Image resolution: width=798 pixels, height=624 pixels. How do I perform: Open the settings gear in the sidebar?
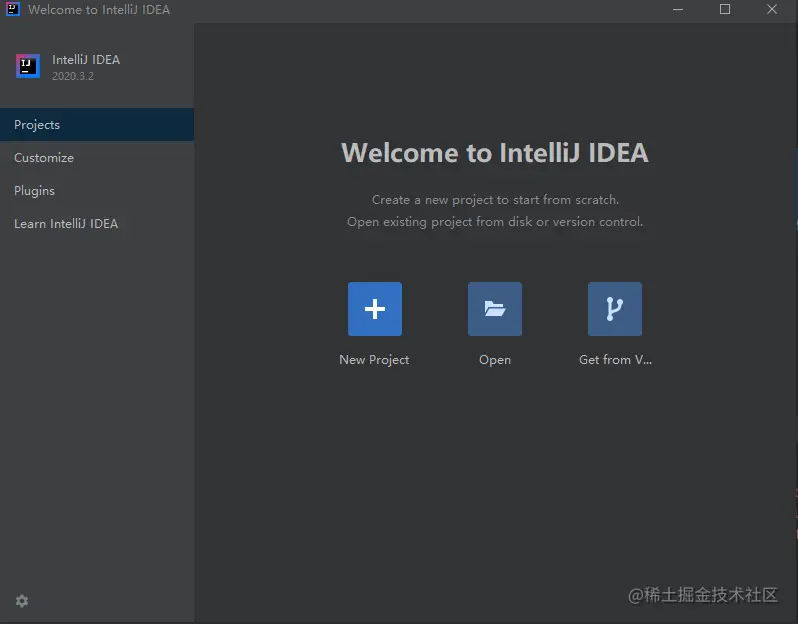[22, 601]
